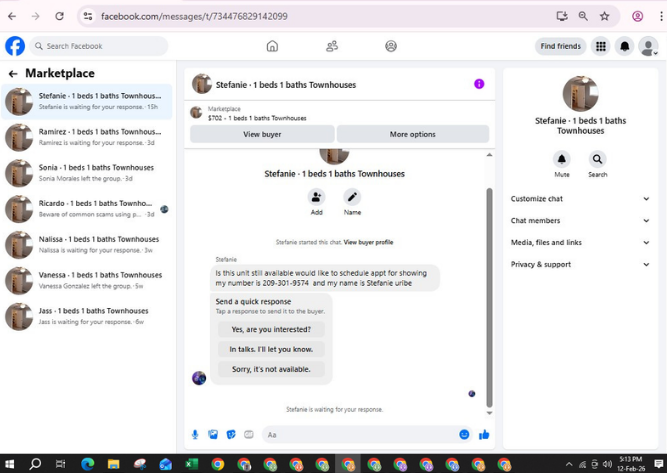Send 'Yes, are you interested?' quick response
667x473 pixels.
click(x=271, y=329)
